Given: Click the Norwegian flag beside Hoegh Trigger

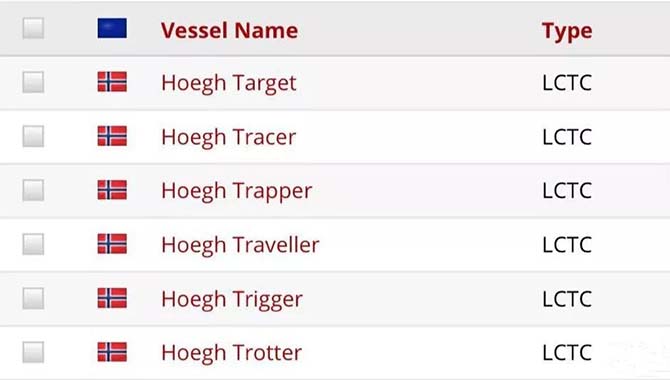Looking at the screenshot, I should [x=112, y=298].
